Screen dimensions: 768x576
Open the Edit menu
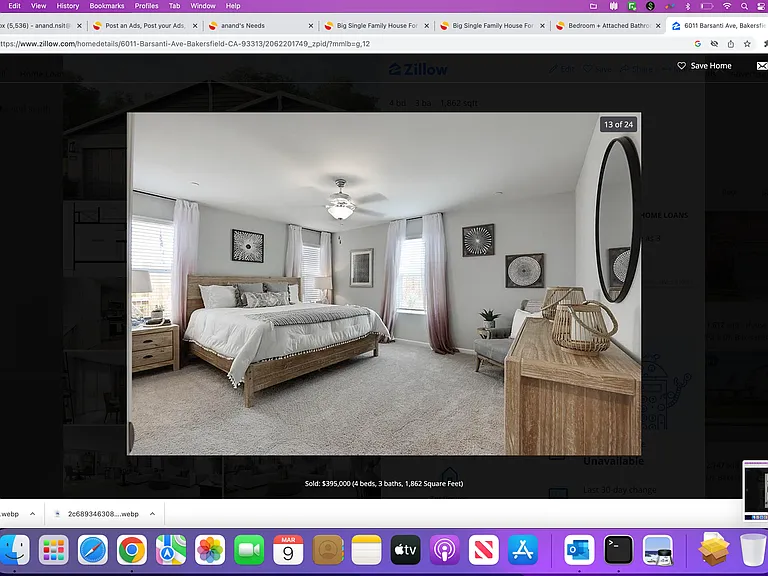click(14, 6)
